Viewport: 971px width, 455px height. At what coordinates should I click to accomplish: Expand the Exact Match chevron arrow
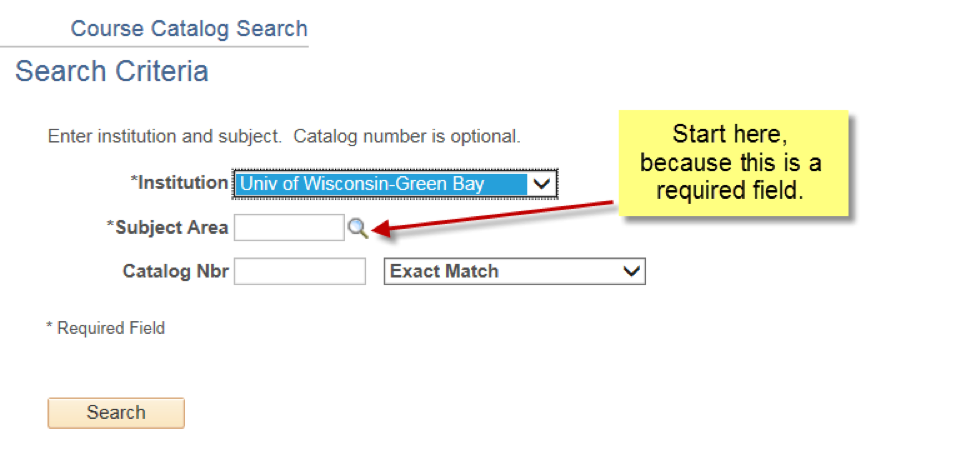click(x=631, y=272)
